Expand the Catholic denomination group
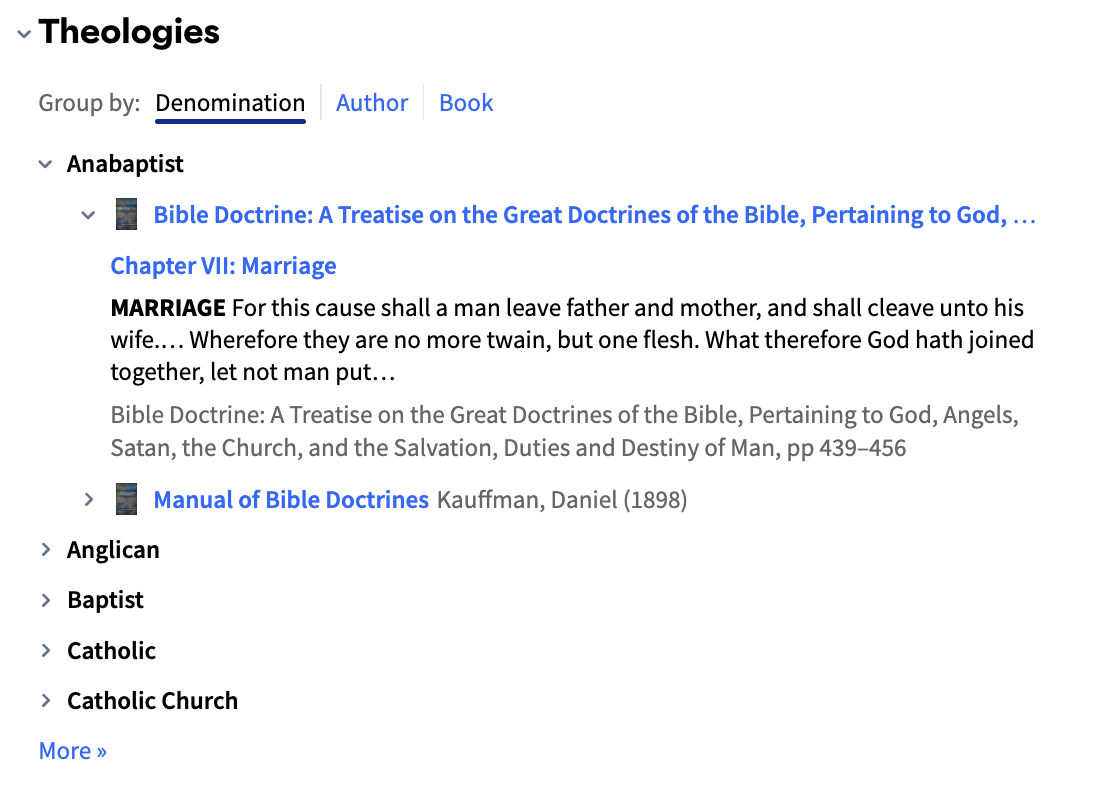The height and width of the screenshot is (794, 1100). (46, 650)
